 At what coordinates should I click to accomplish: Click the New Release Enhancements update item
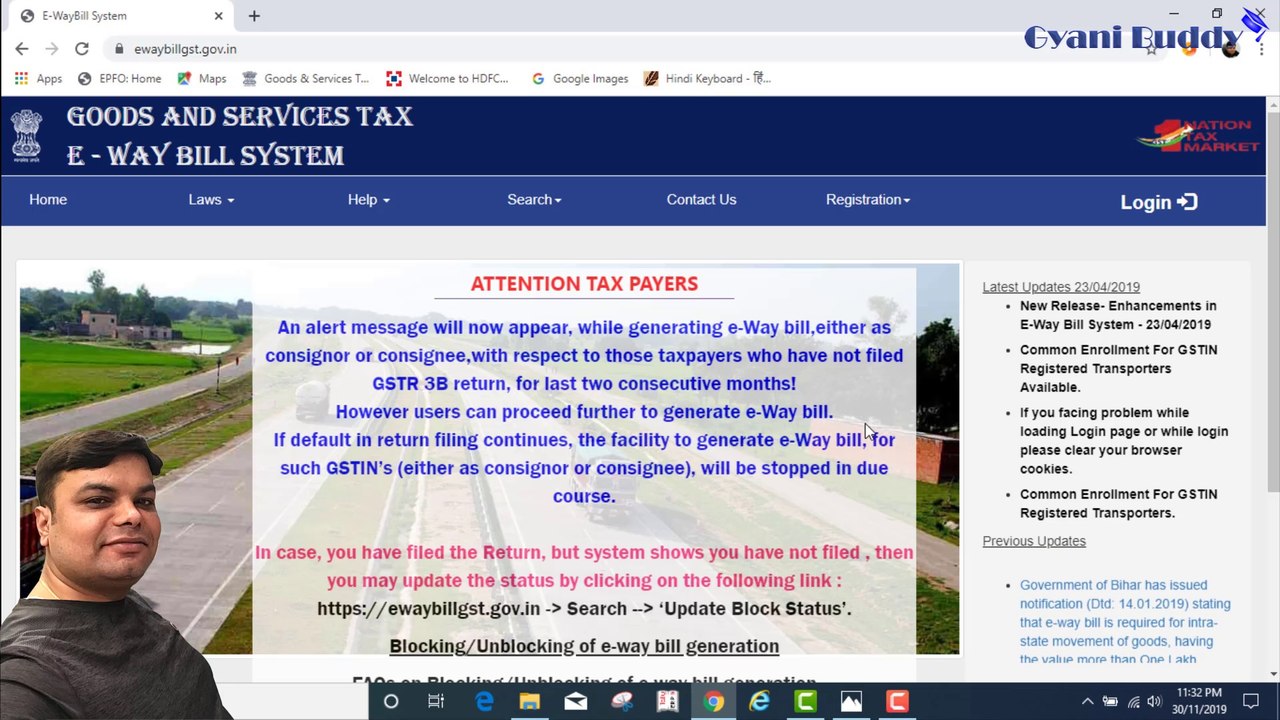click(x=1118, y=315)
